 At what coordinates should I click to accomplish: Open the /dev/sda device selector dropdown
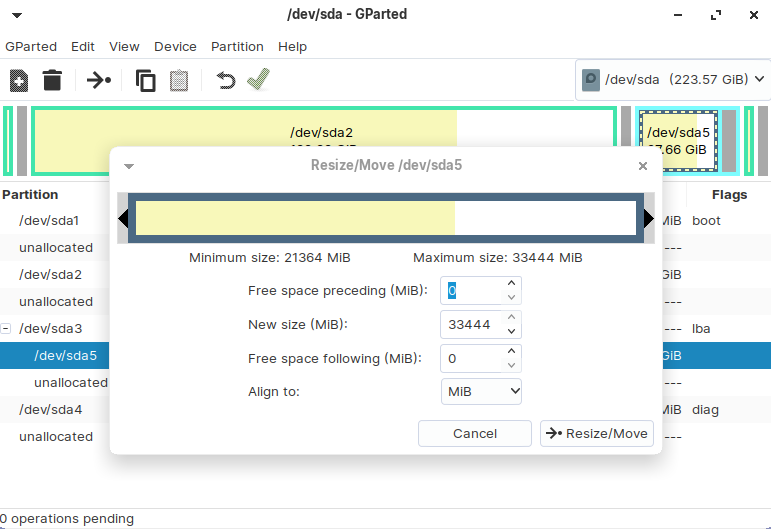672,80
